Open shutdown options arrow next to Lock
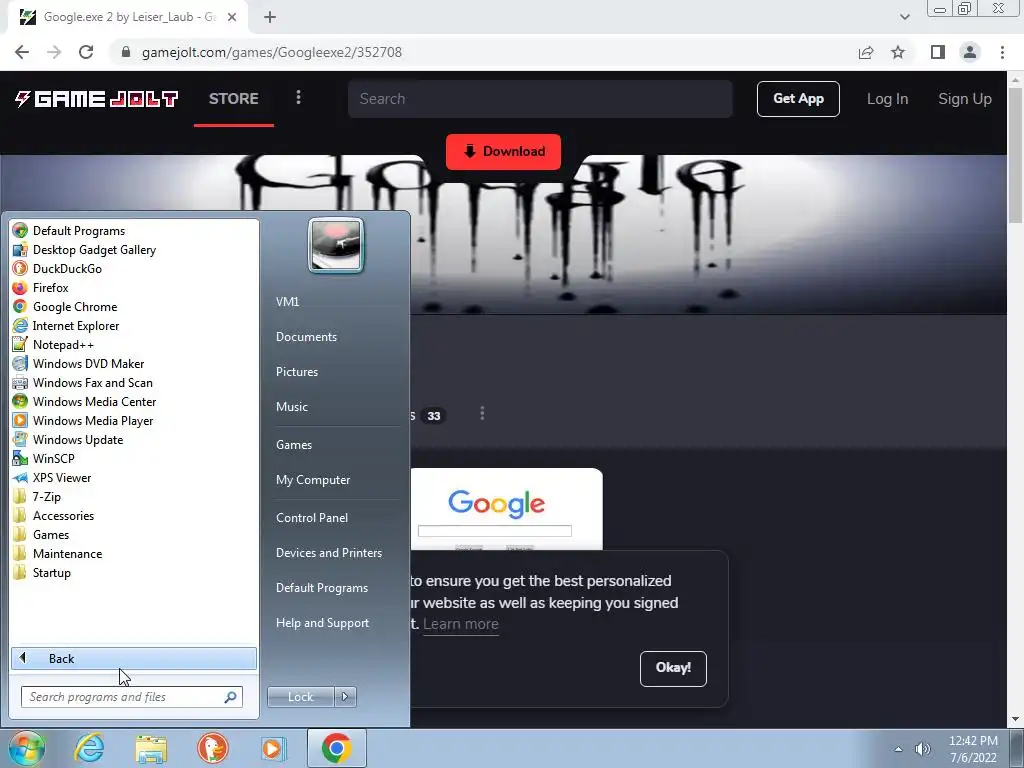This screenshot has width=1024, height=768. 345,697
